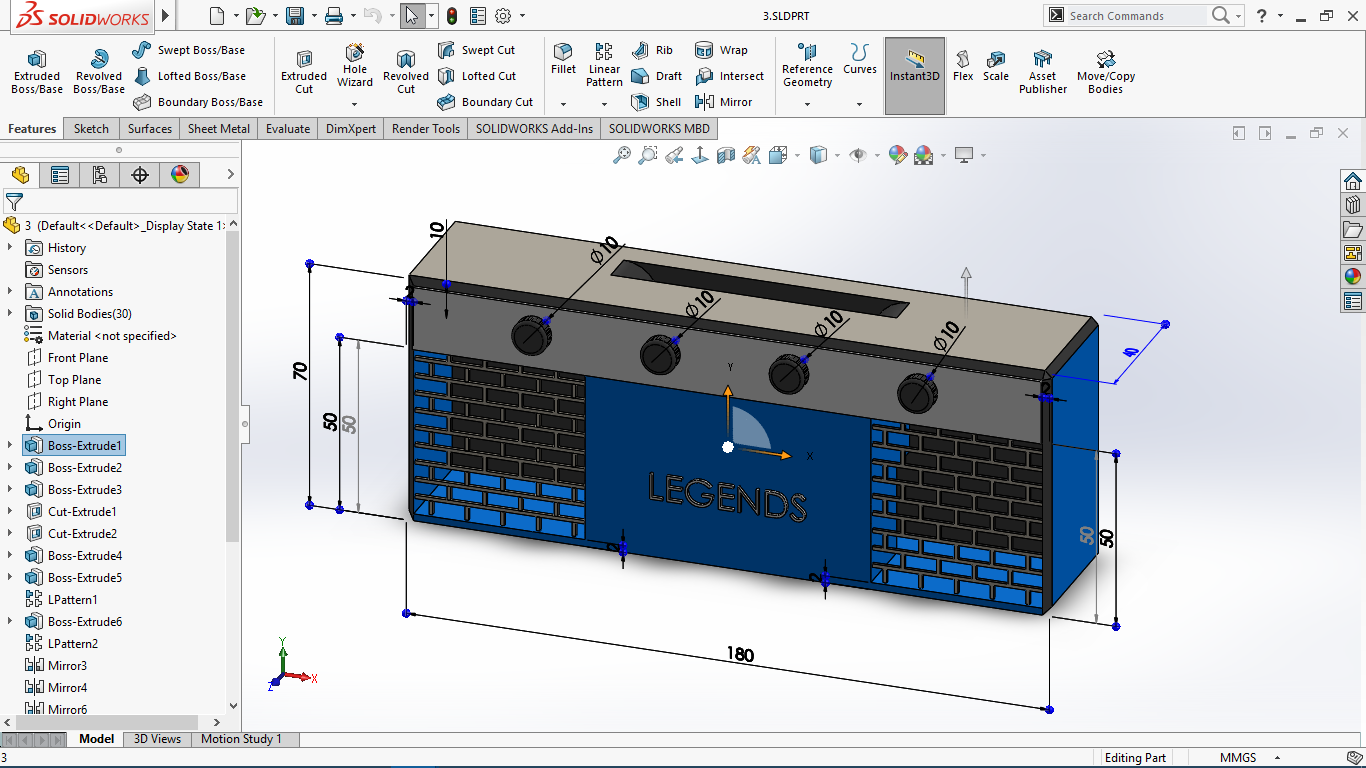Open the Help question mark
The image size is (1366, 768).
(1263, 15)
